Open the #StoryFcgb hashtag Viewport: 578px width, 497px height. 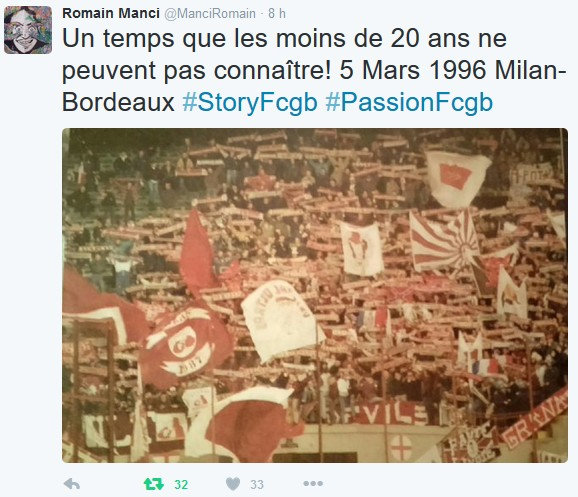tap(250, 102)
